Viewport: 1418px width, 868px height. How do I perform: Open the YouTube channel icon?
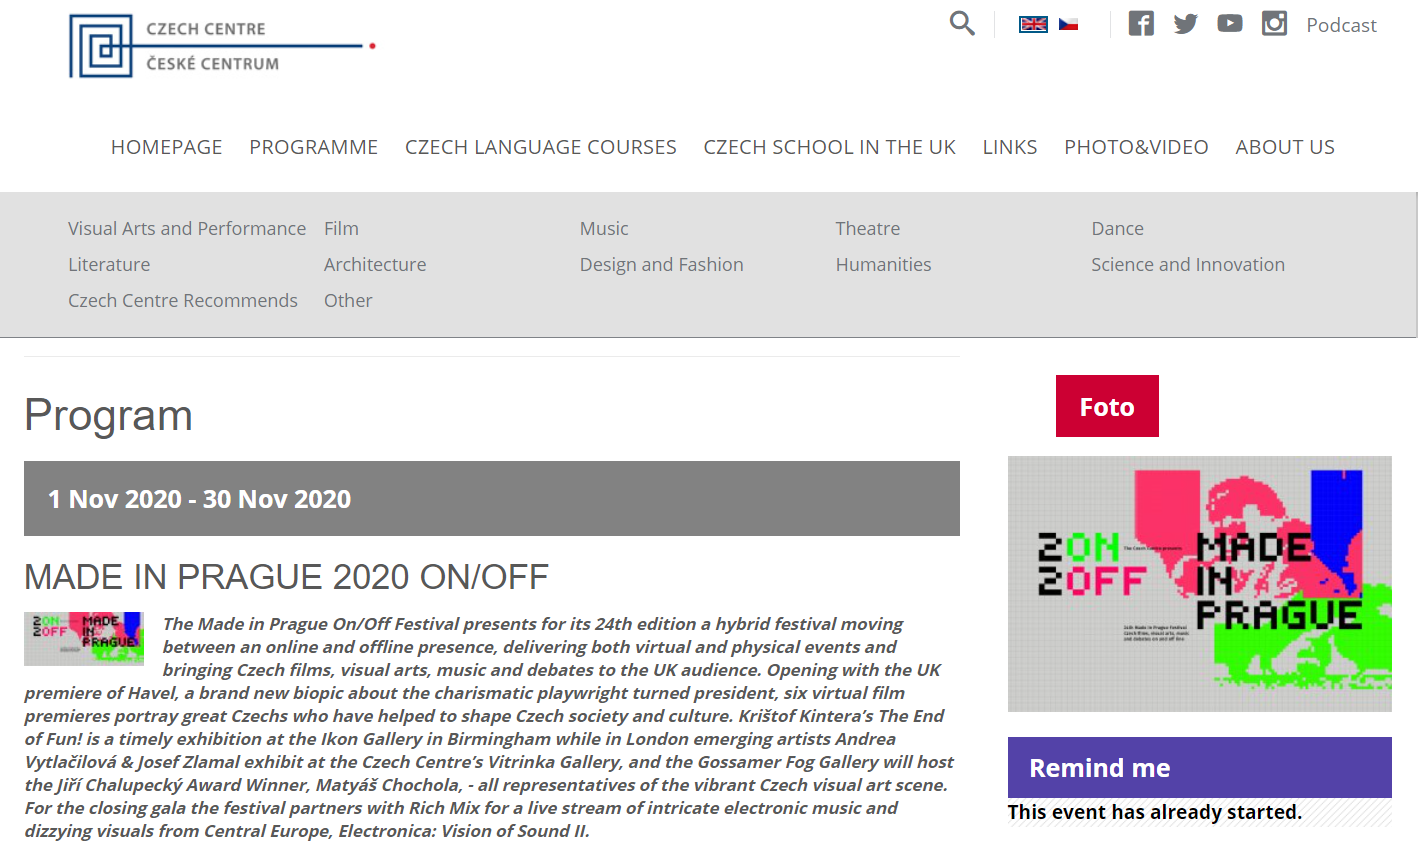[1230, 23]
